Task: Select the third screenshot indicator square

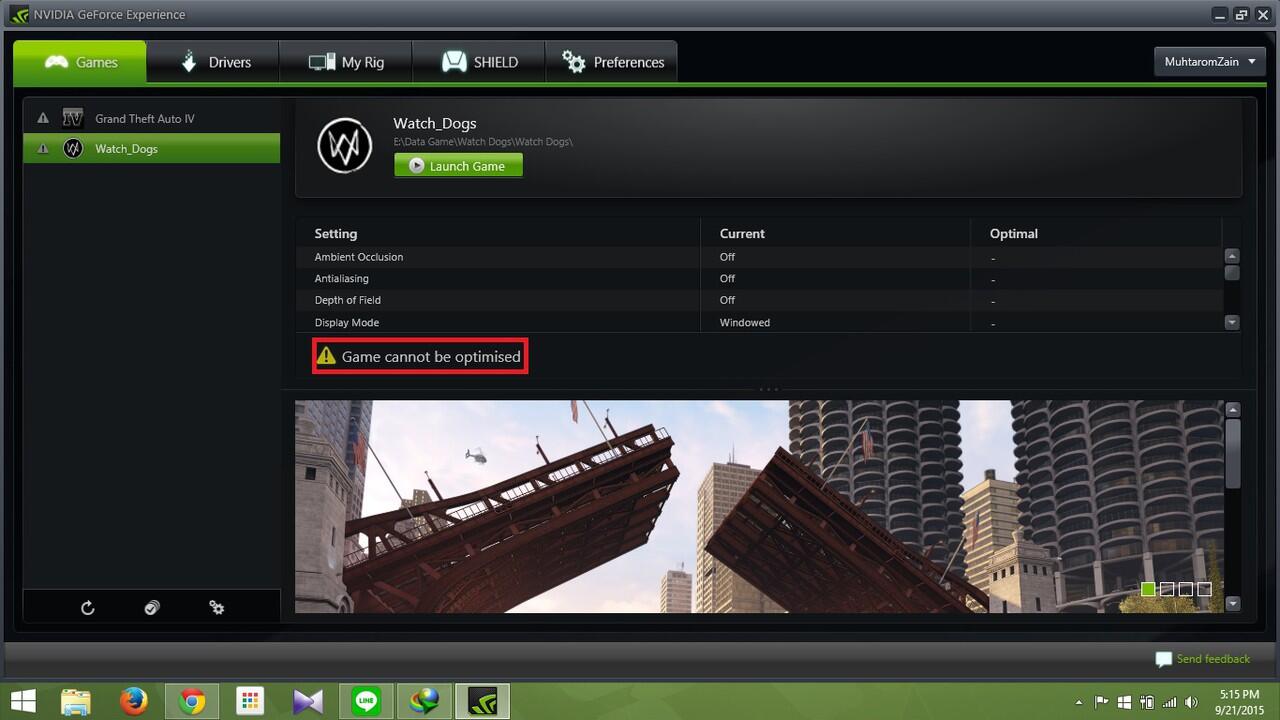Action: point(1186,589)
